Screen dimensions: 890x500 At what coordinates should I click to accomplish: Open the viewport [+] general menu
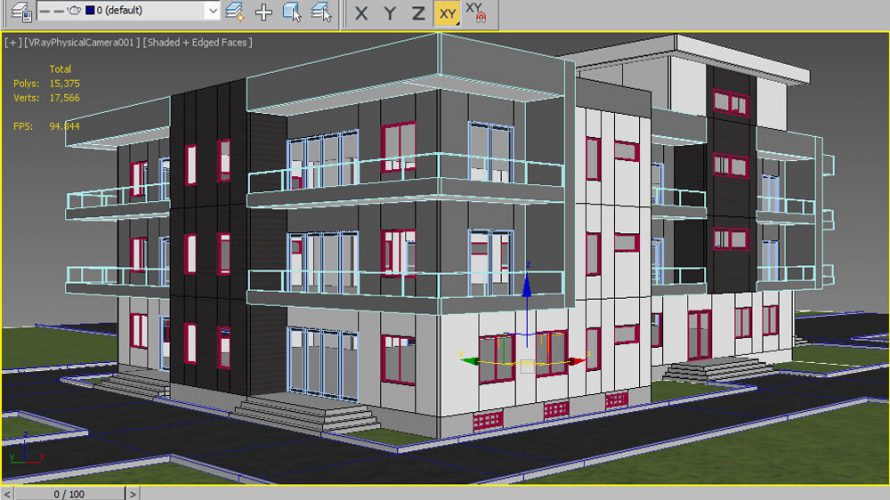click(x=13, y=42)
